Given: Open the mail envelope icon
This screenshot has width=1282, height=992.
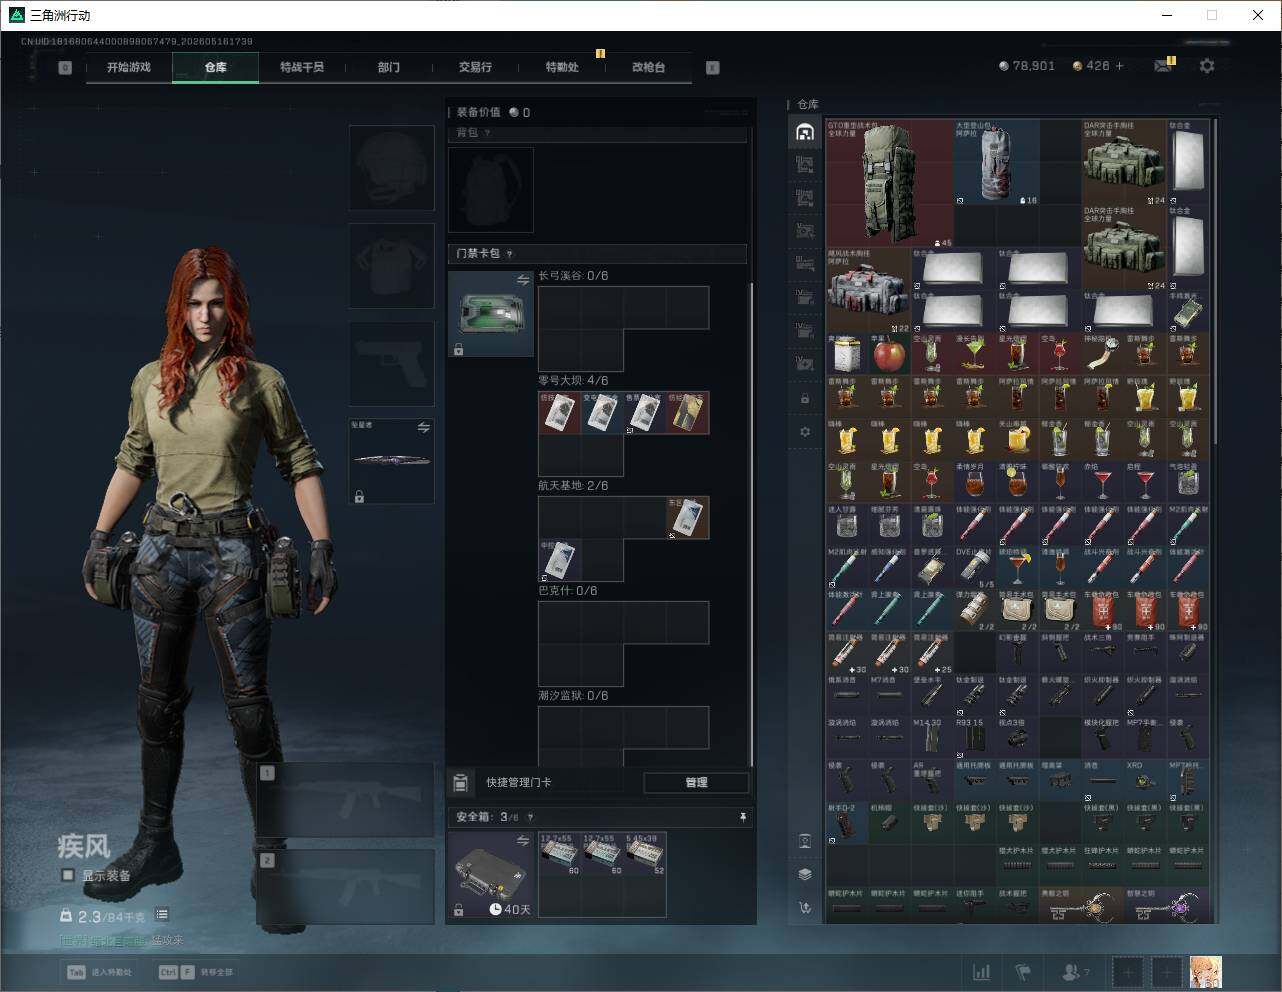Looking at the screenshot, I should point(1163,66).
